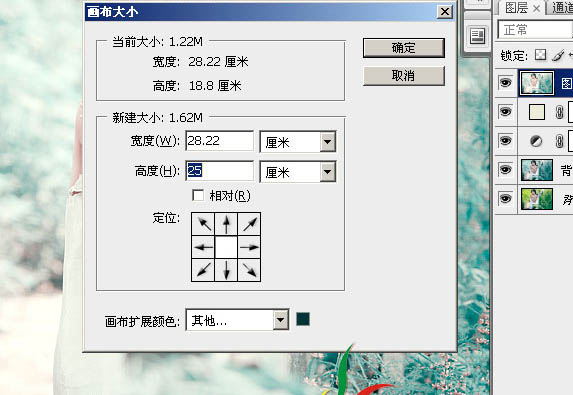The width and height of the screenshot is (573, 395).
Task: Open the width unit 厘米 dropdown
Action: [x=328, y=142]
